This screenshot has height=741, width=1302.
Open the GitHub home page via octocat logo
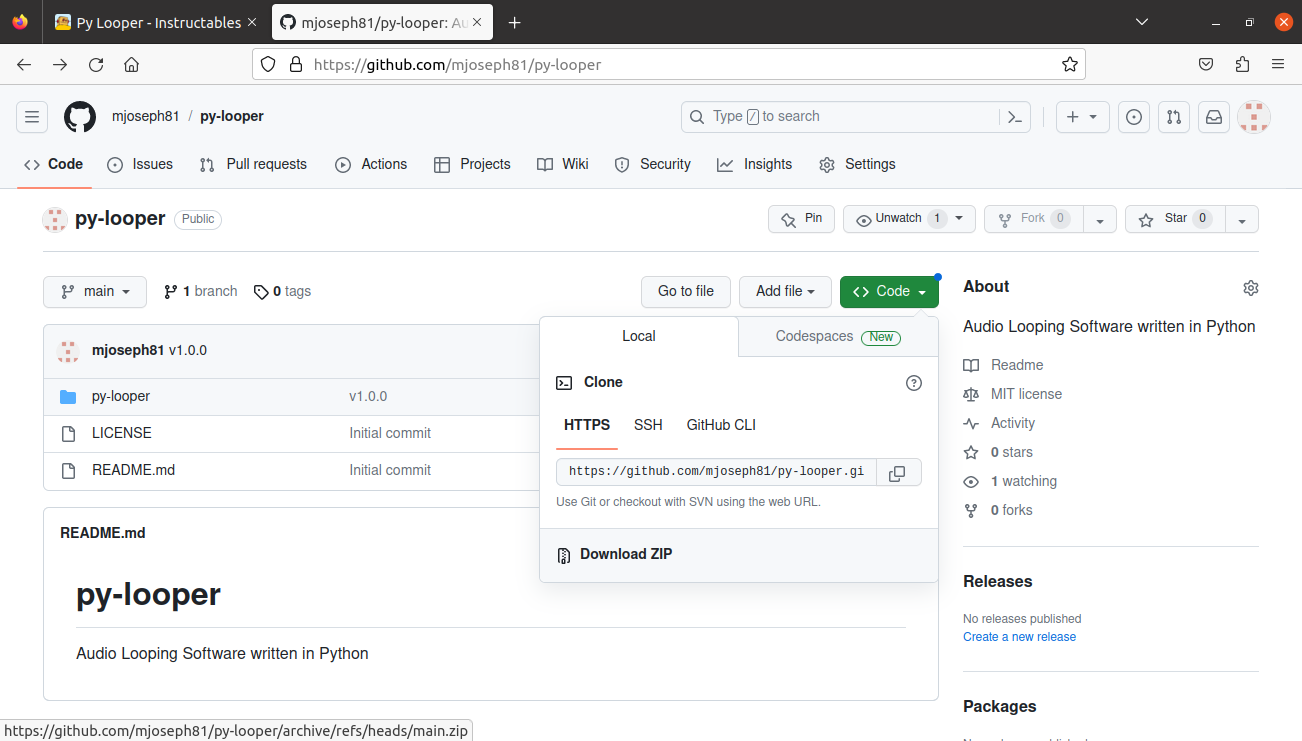tap(79, 116)
